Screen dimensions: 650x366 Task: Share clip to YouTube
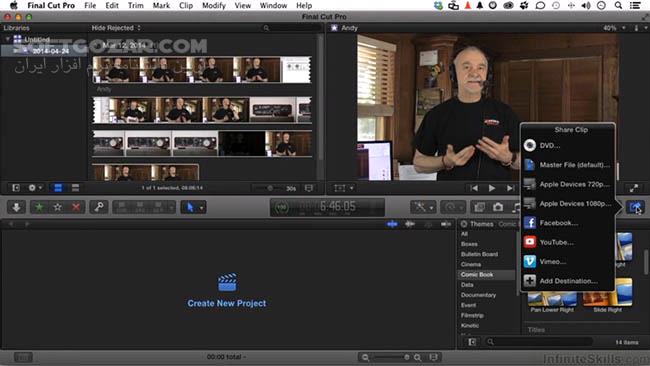pos(568,242)
